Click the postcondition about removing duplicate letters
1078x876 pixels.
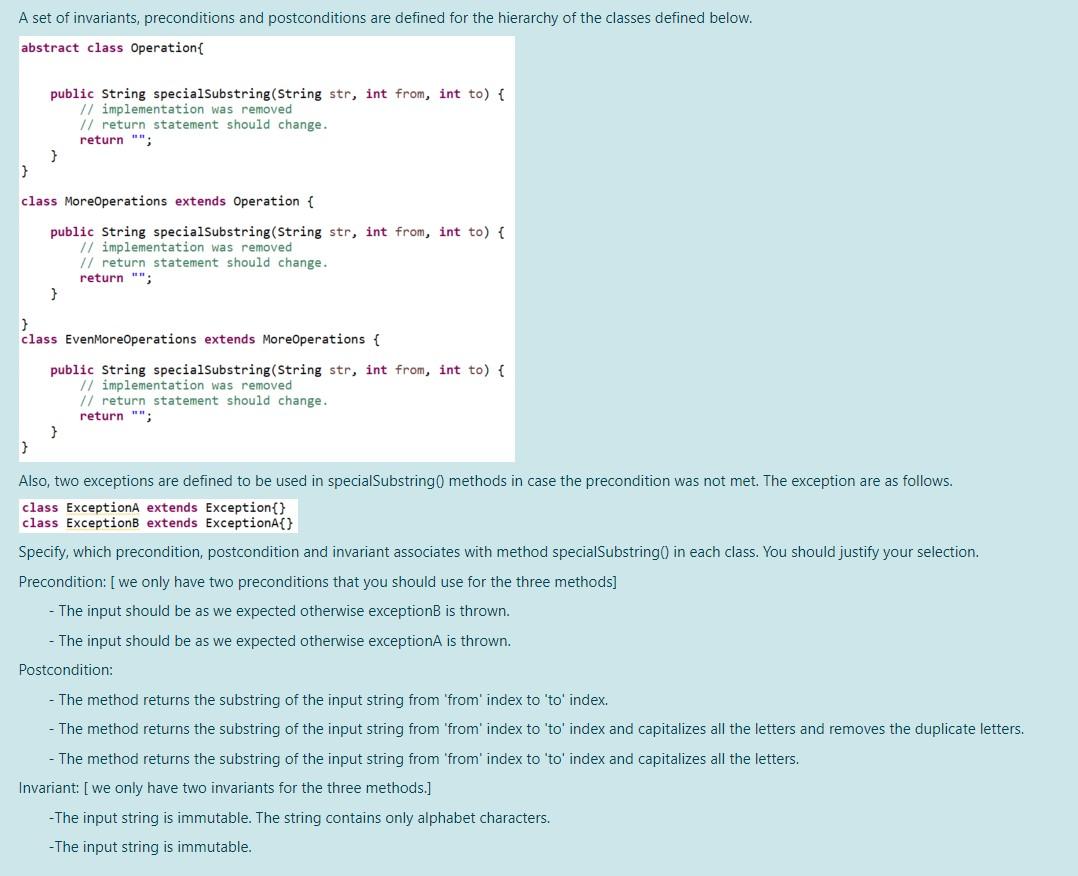(535, 728)
